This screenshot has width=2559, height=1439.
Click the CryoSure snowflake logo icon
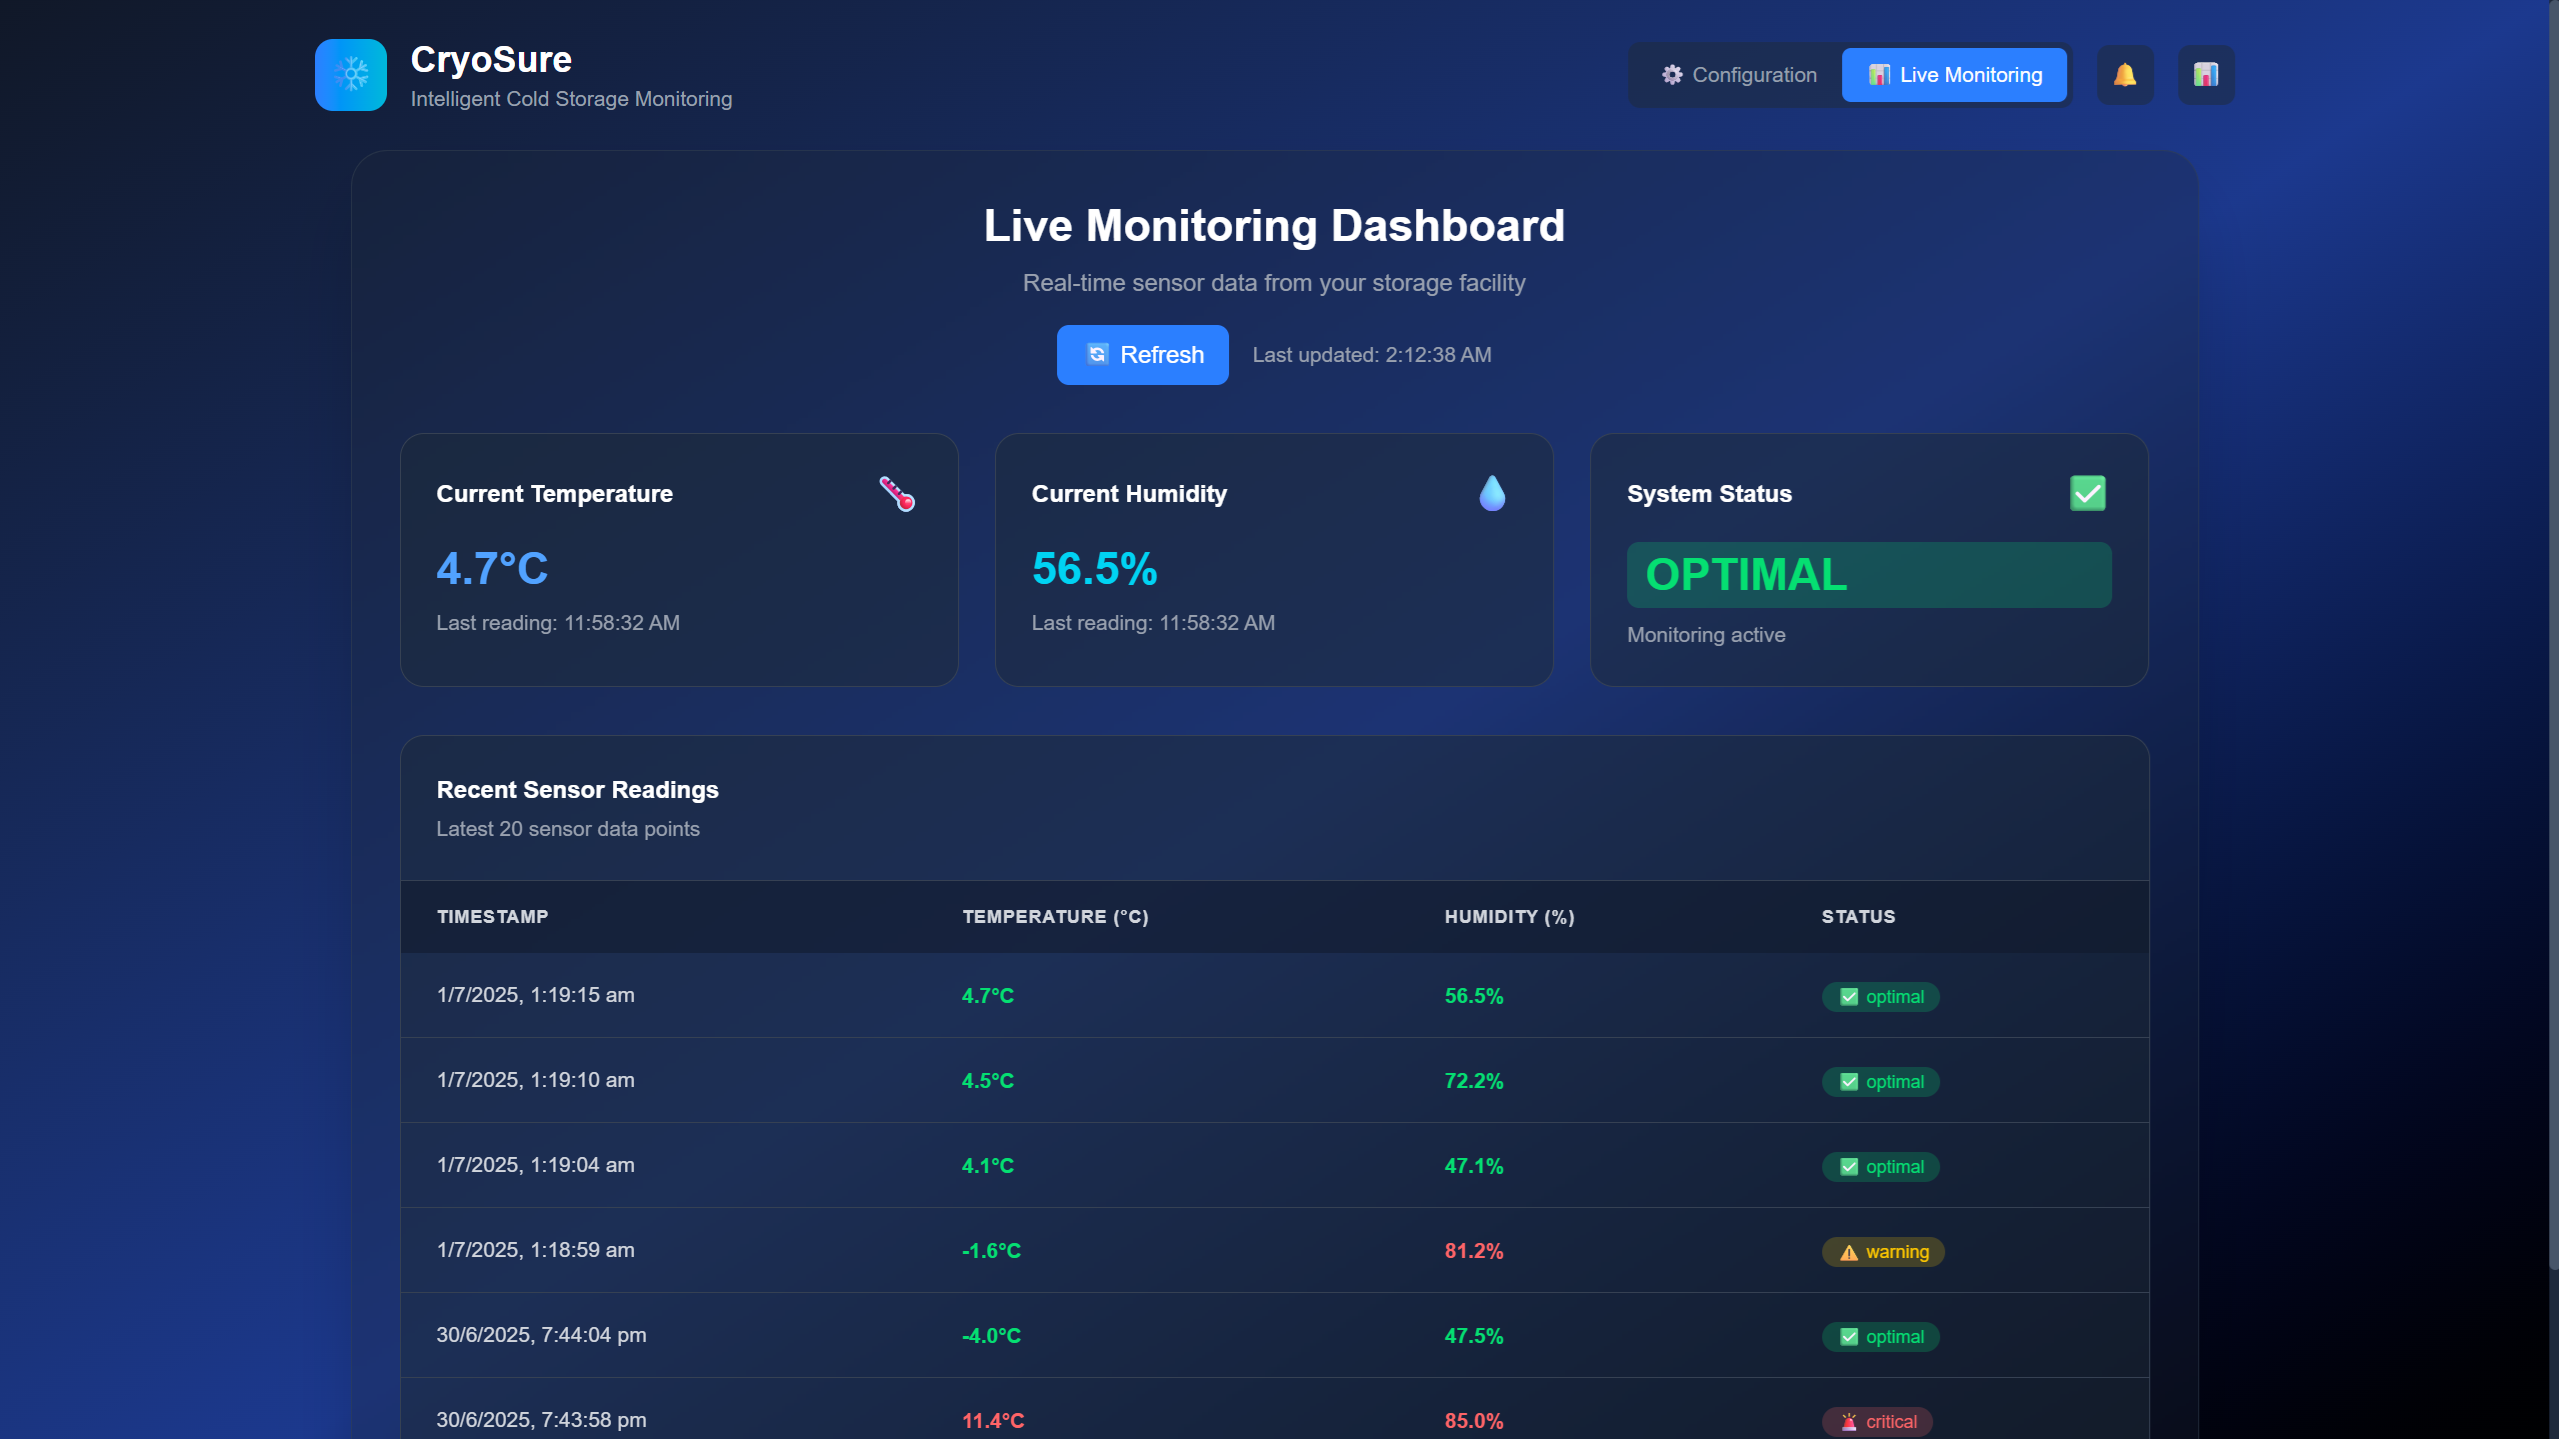(x=350, y=75)
